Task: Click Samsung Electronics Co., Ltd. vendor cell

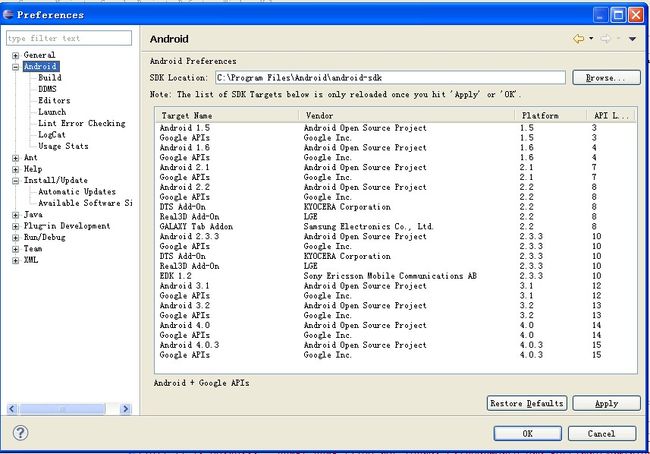Action: (x=369, y=227)
